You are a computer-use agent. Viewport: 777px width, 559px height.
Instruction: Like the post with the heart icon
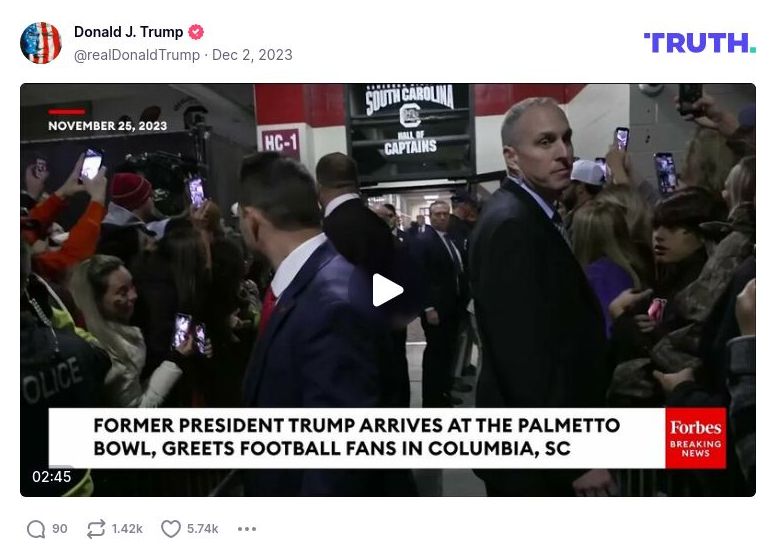pos(170,529)
